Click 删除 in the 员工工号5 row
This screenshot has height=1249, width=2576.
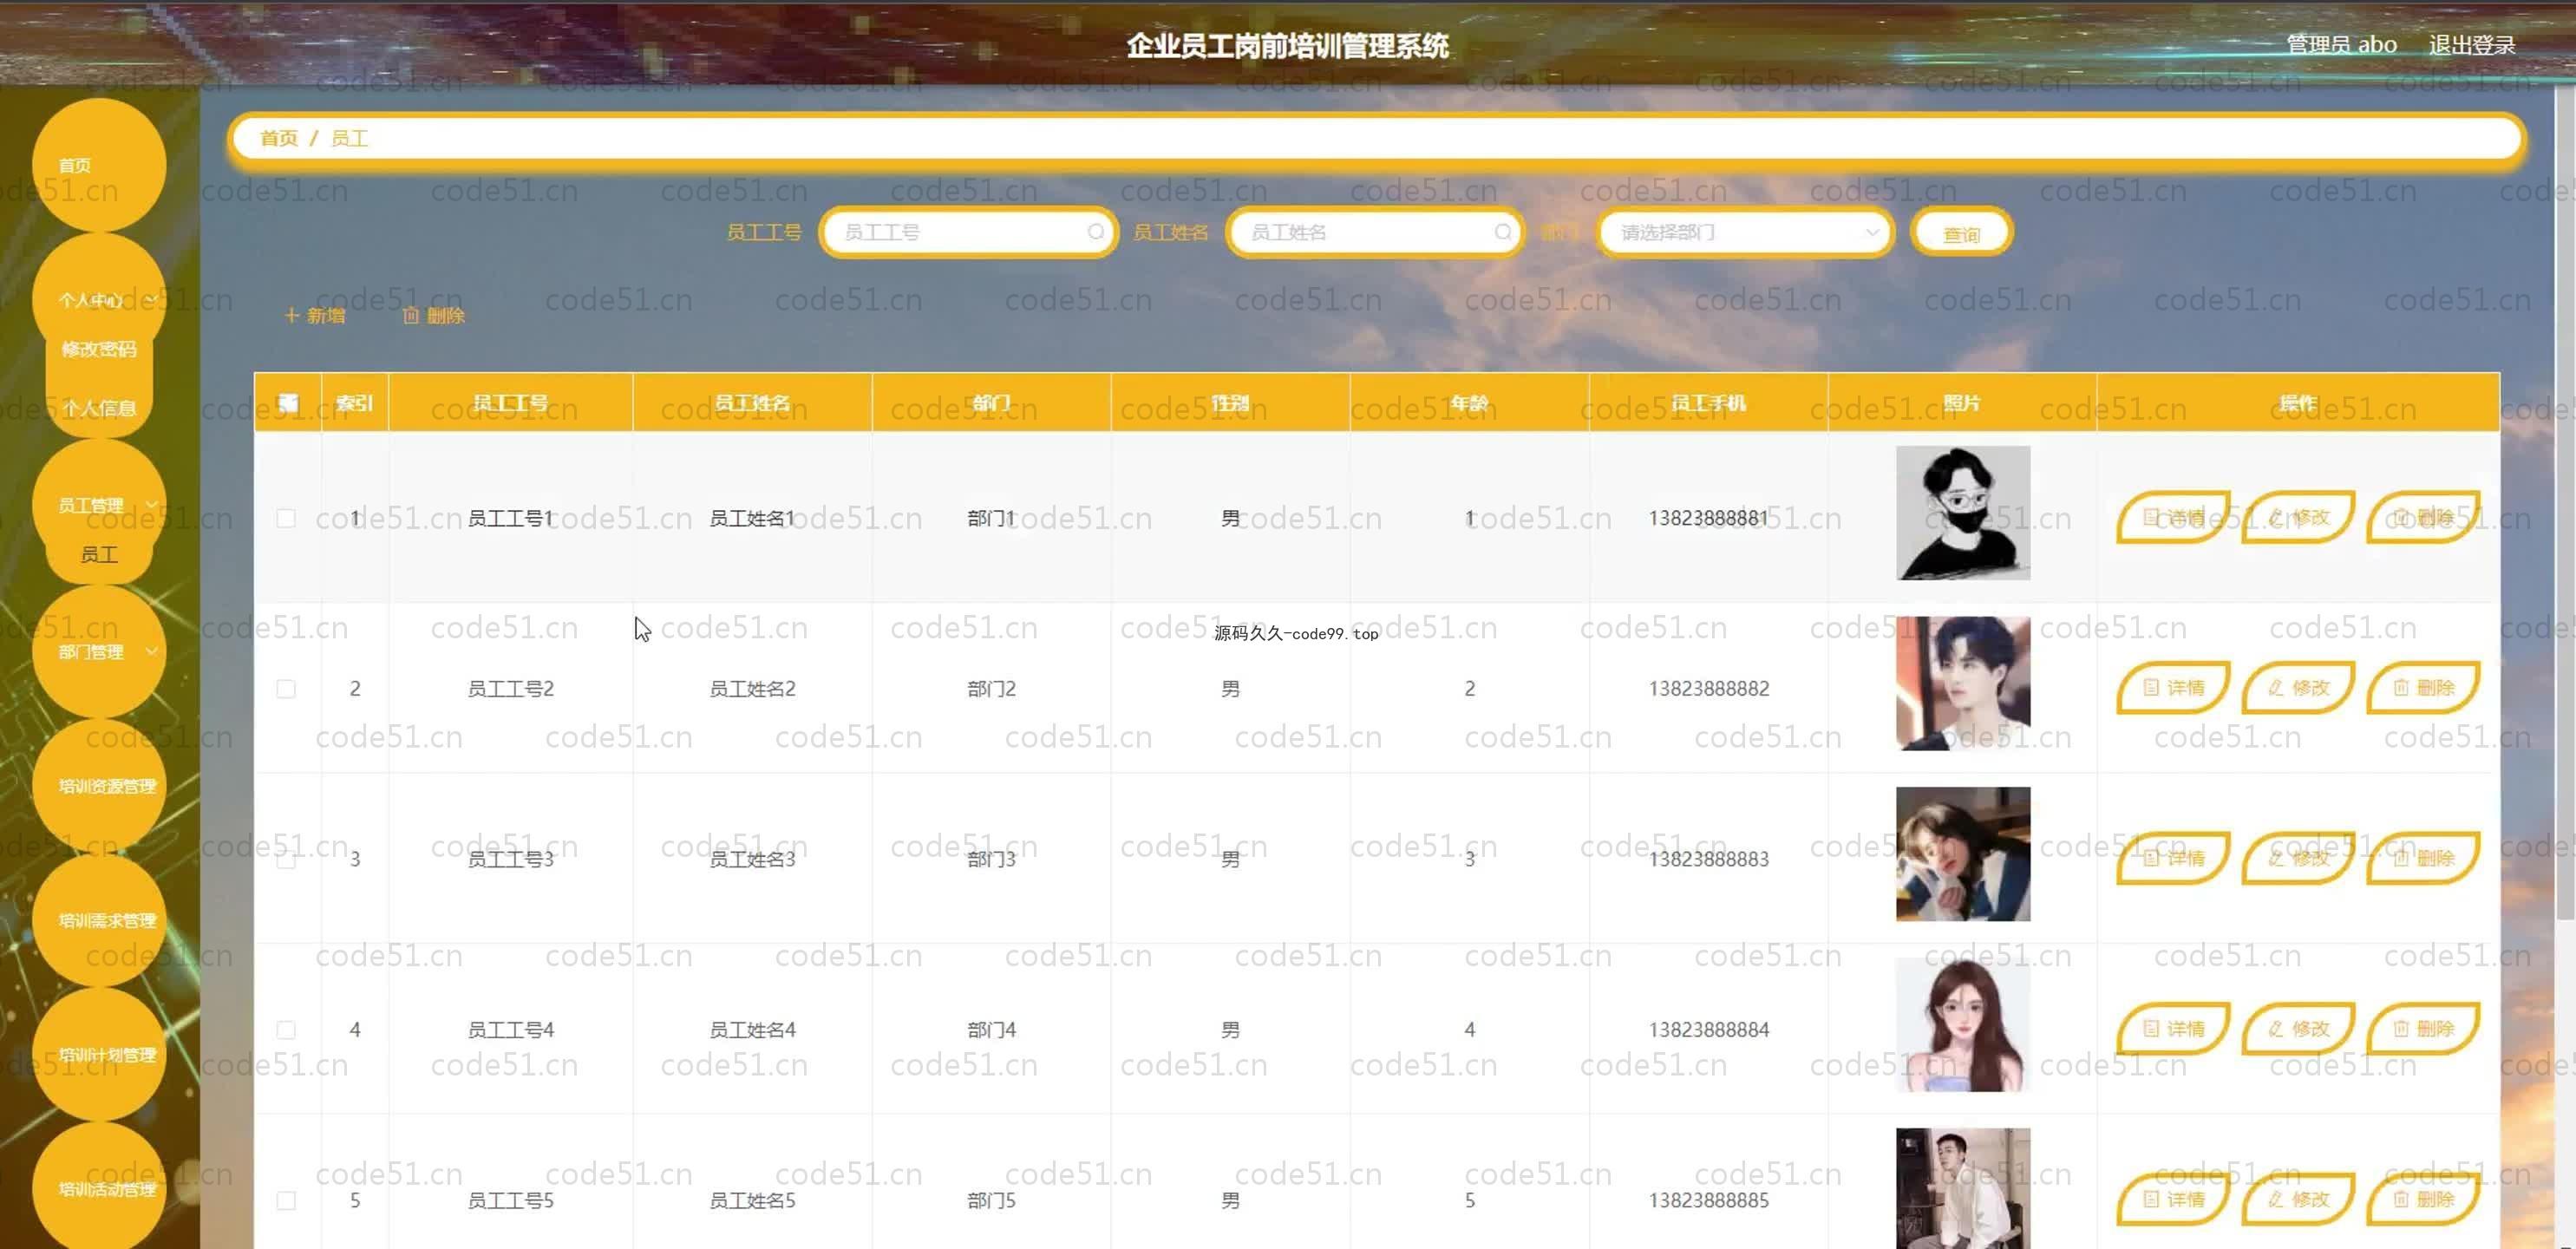pyautogui.click(x=2423, y=1199)
